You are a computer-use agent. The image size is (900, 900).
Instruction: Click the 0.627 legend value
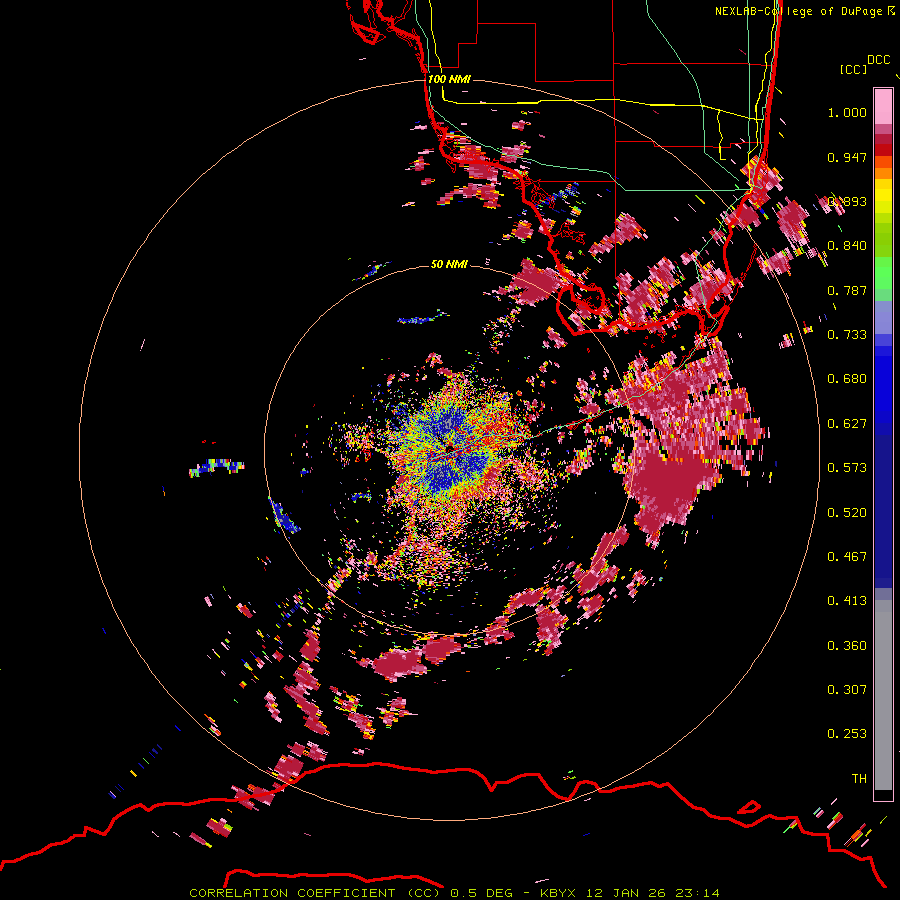[847, 424]
